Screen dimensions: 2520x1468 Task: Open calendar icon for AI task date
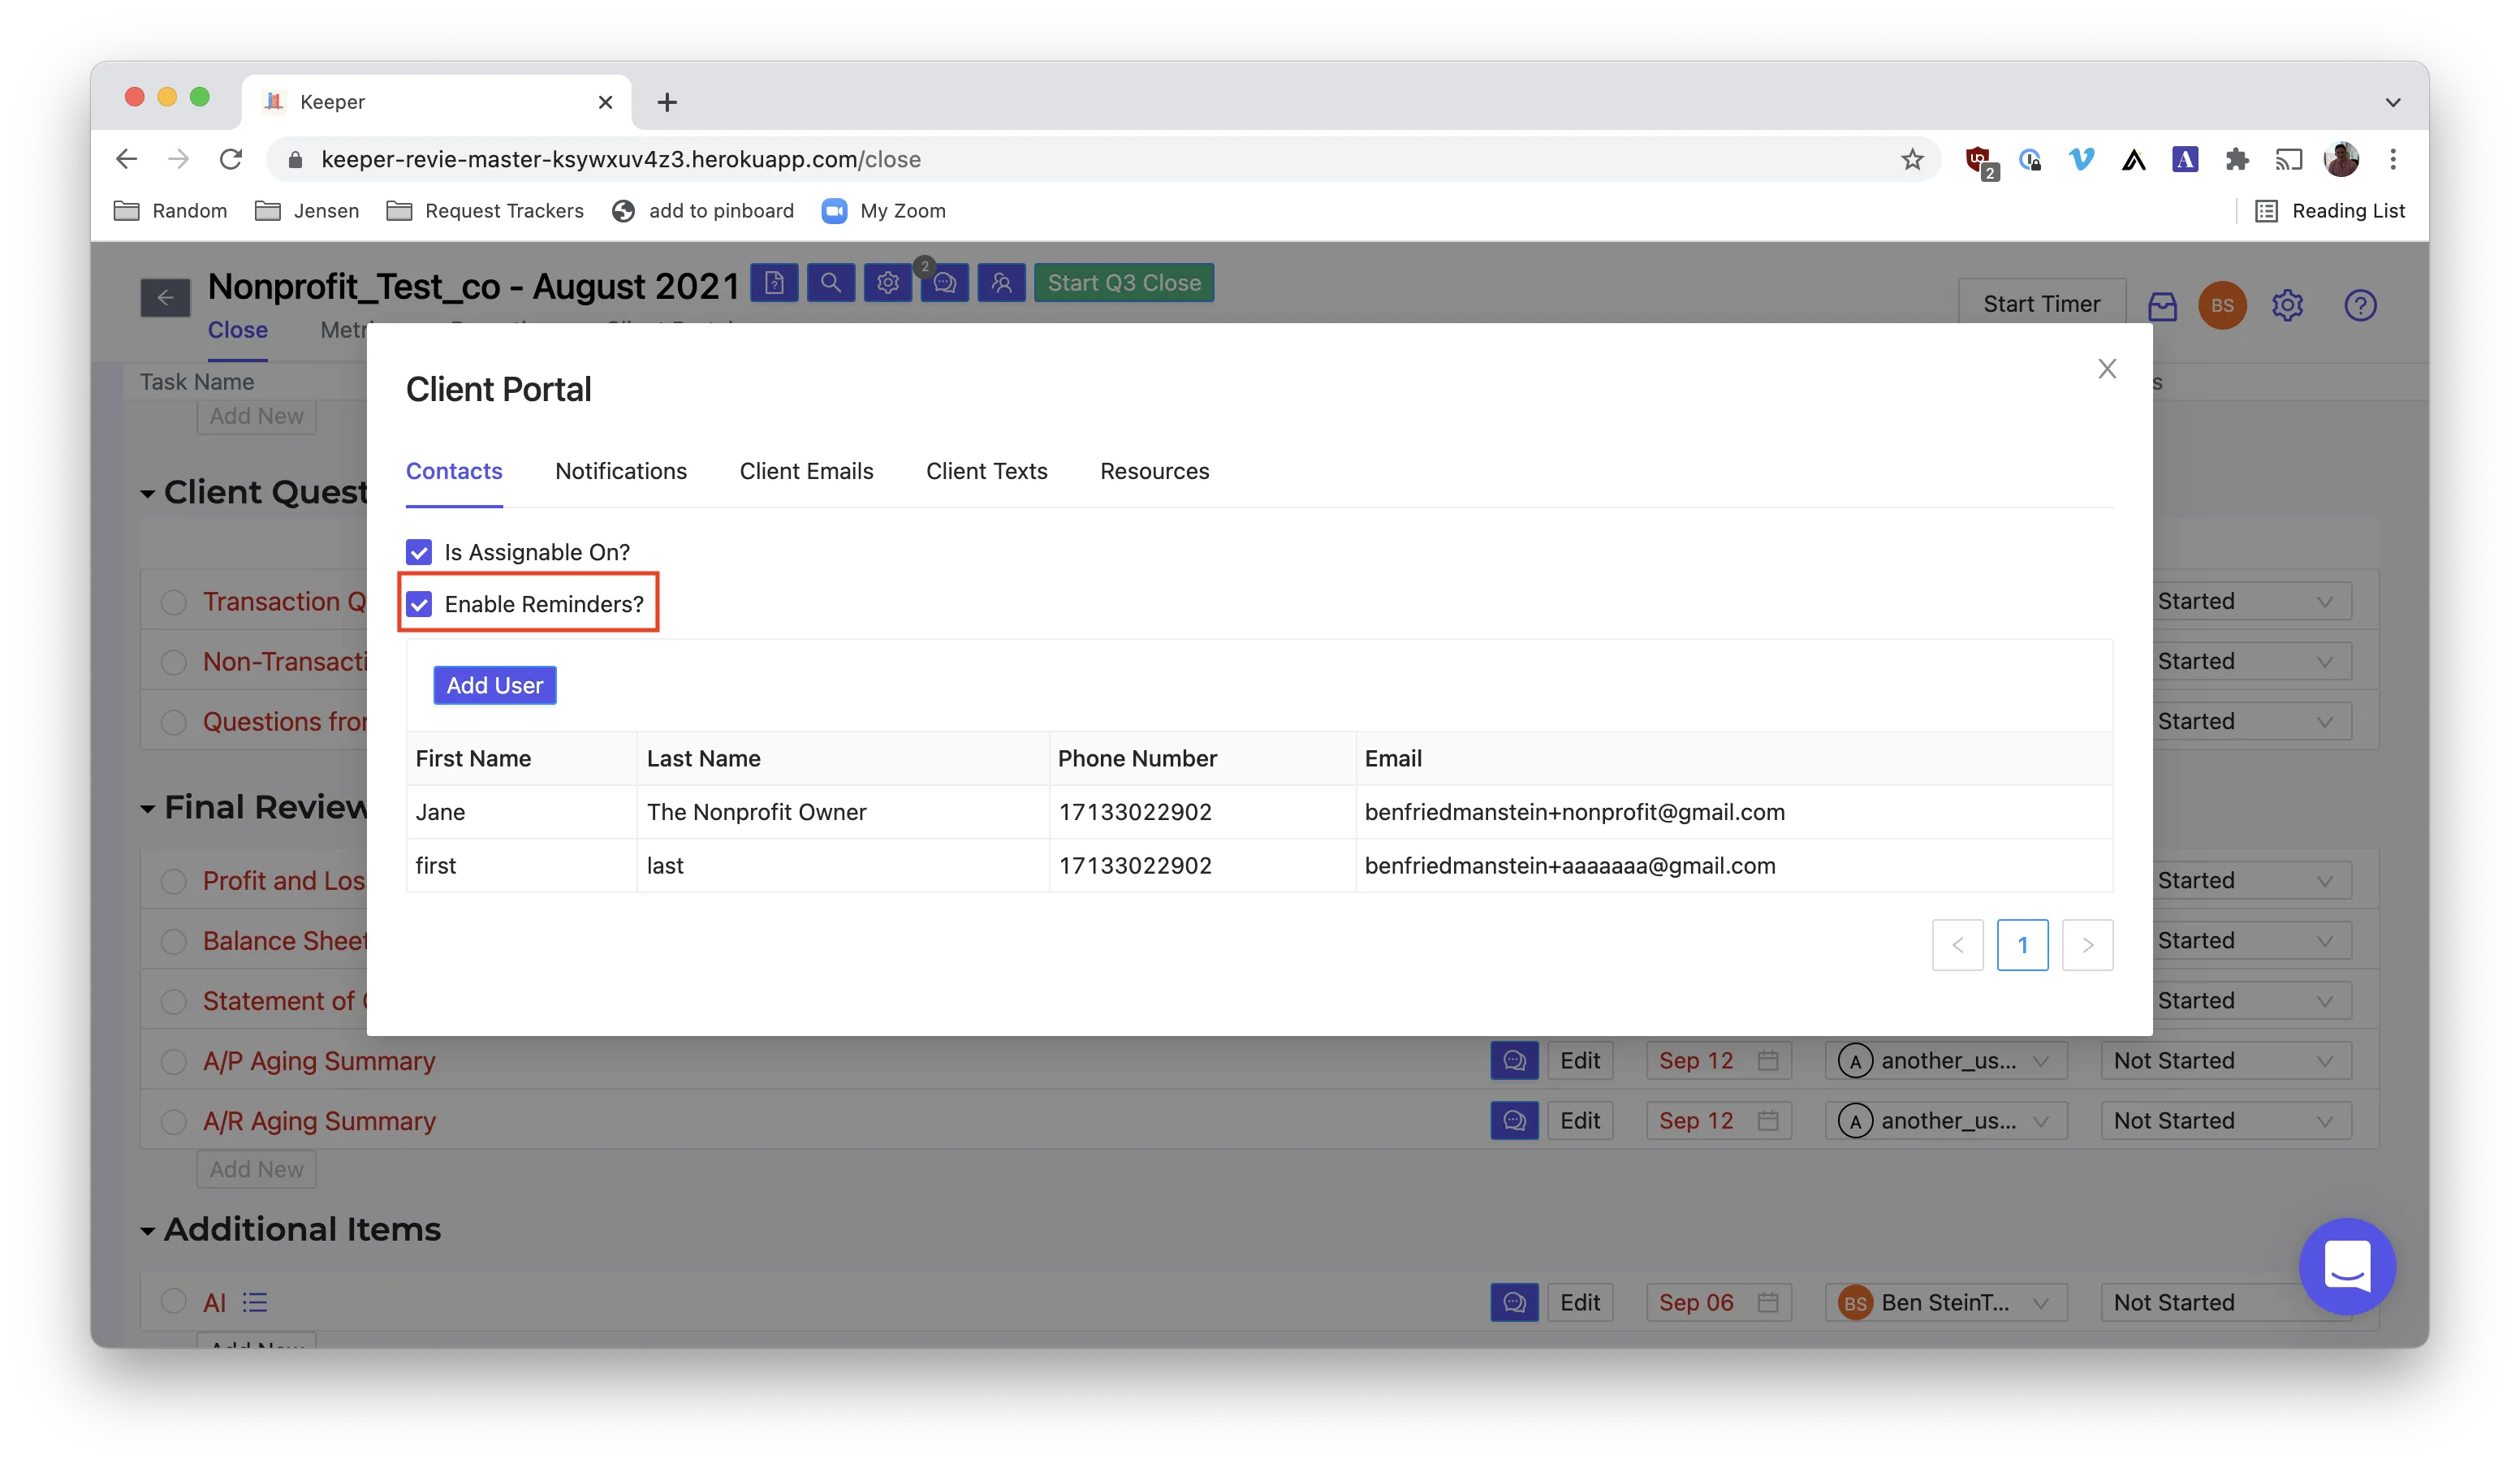point(1768,1303)
